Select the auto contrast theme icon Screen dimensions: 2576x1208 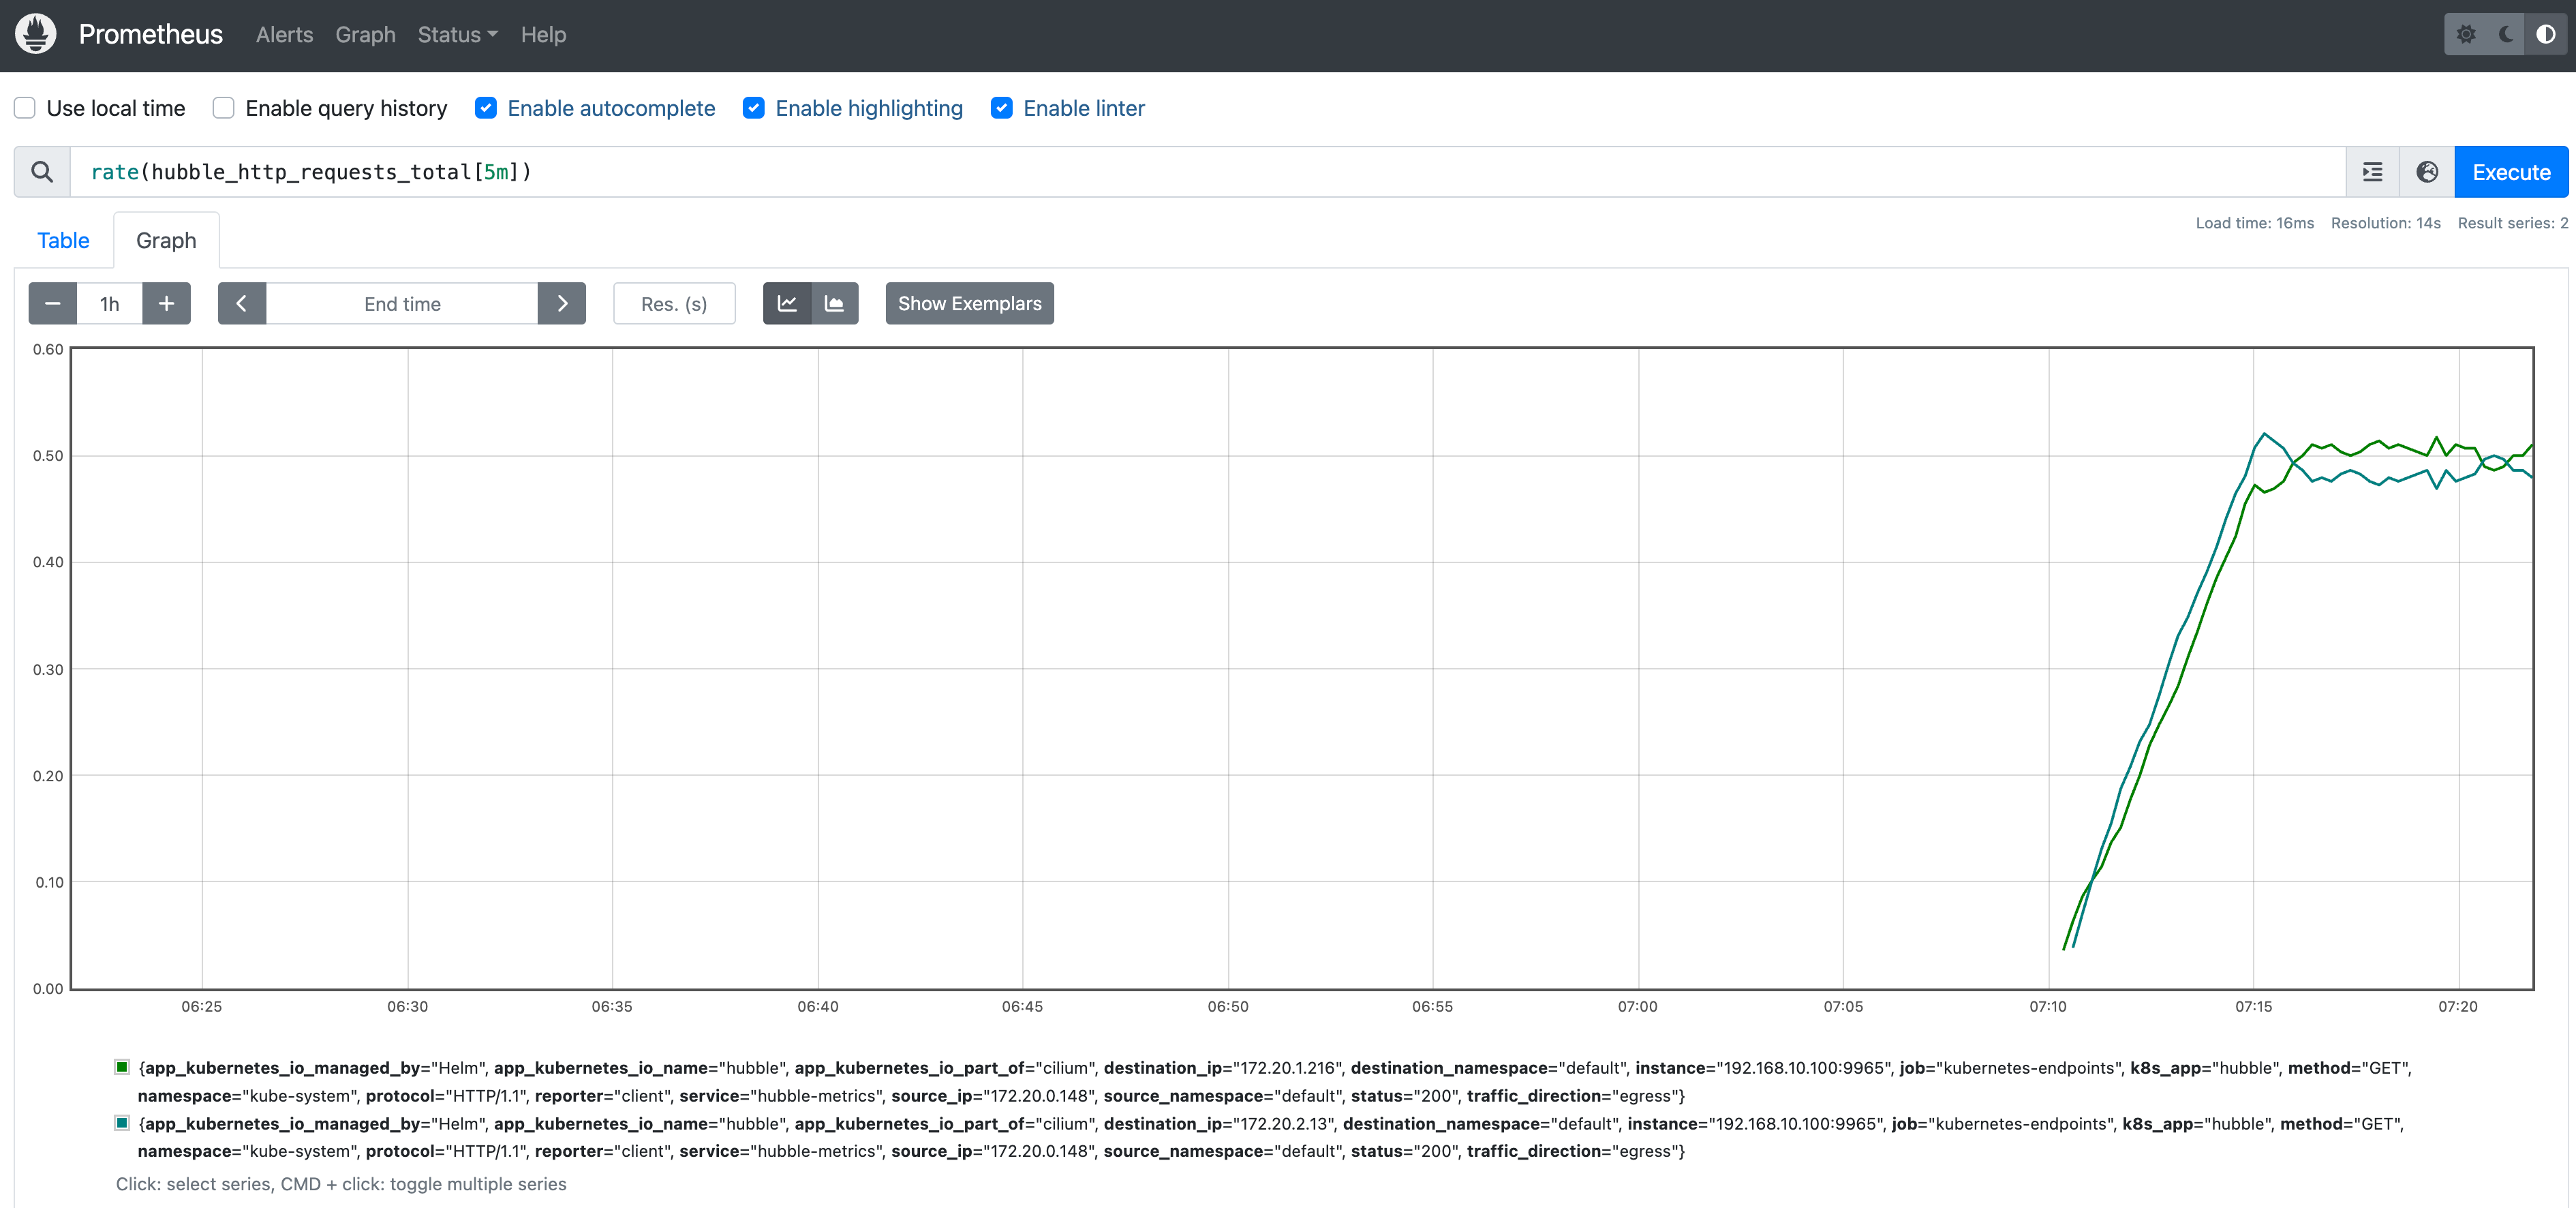(2546, 35)
